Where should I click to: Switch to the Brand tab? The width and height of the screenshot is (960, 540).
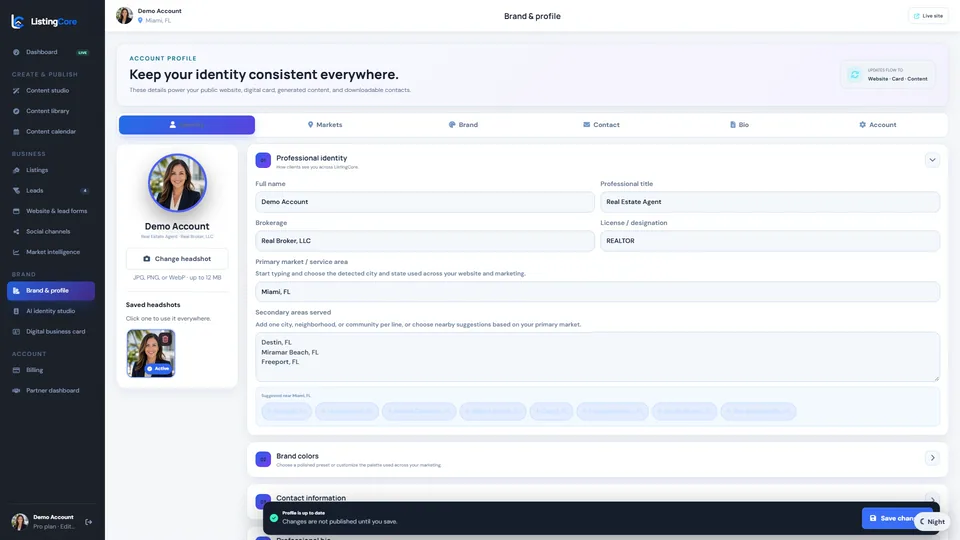(463, 125)
